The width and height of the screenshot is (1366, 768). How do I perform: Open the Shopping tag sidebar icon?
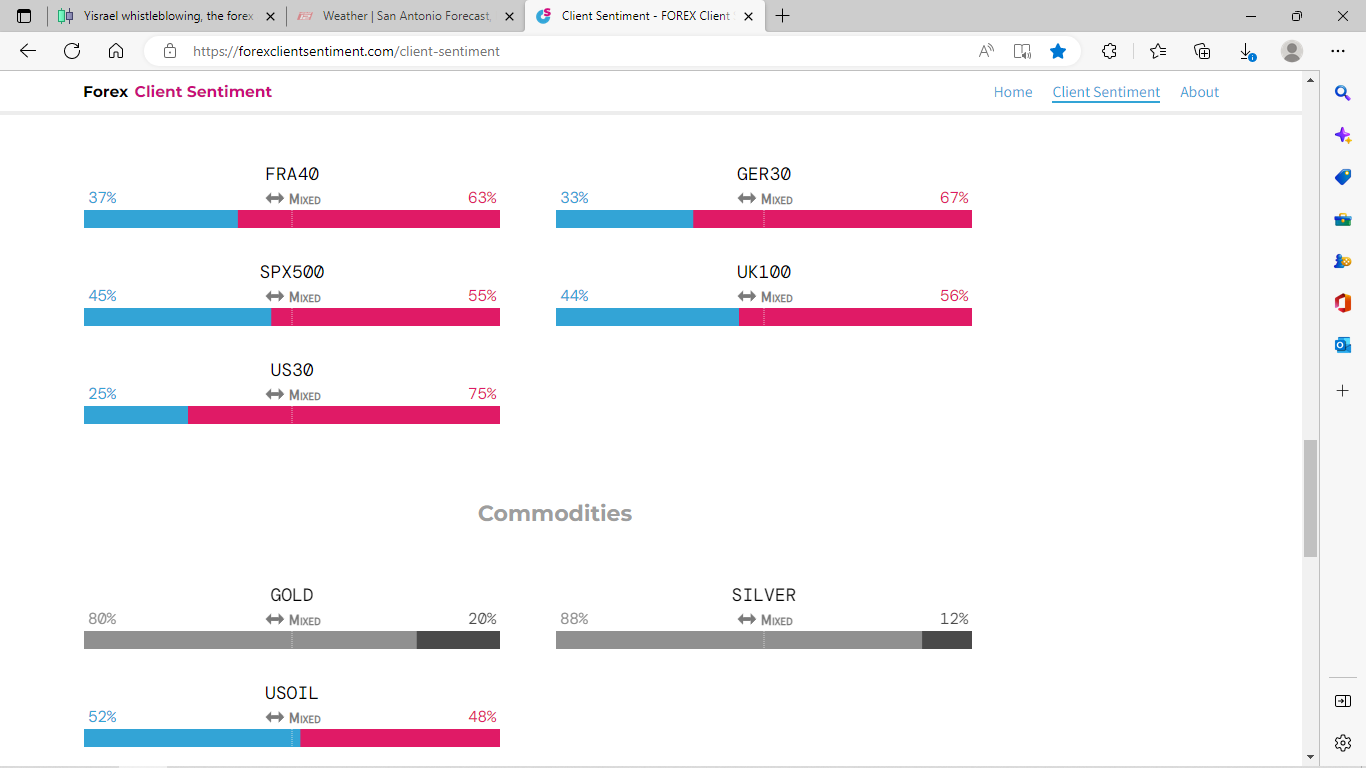(1343, 177)
